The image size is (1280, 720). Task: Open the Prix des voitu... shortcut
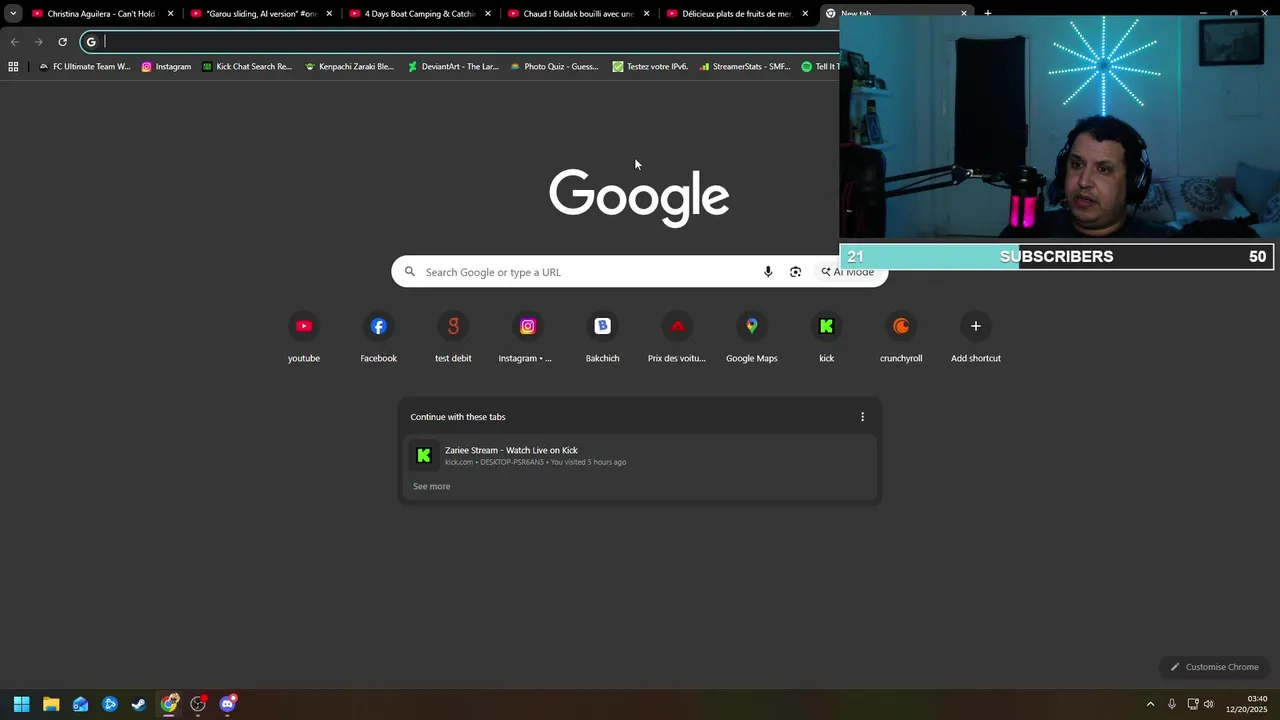(x=677, y=337)
